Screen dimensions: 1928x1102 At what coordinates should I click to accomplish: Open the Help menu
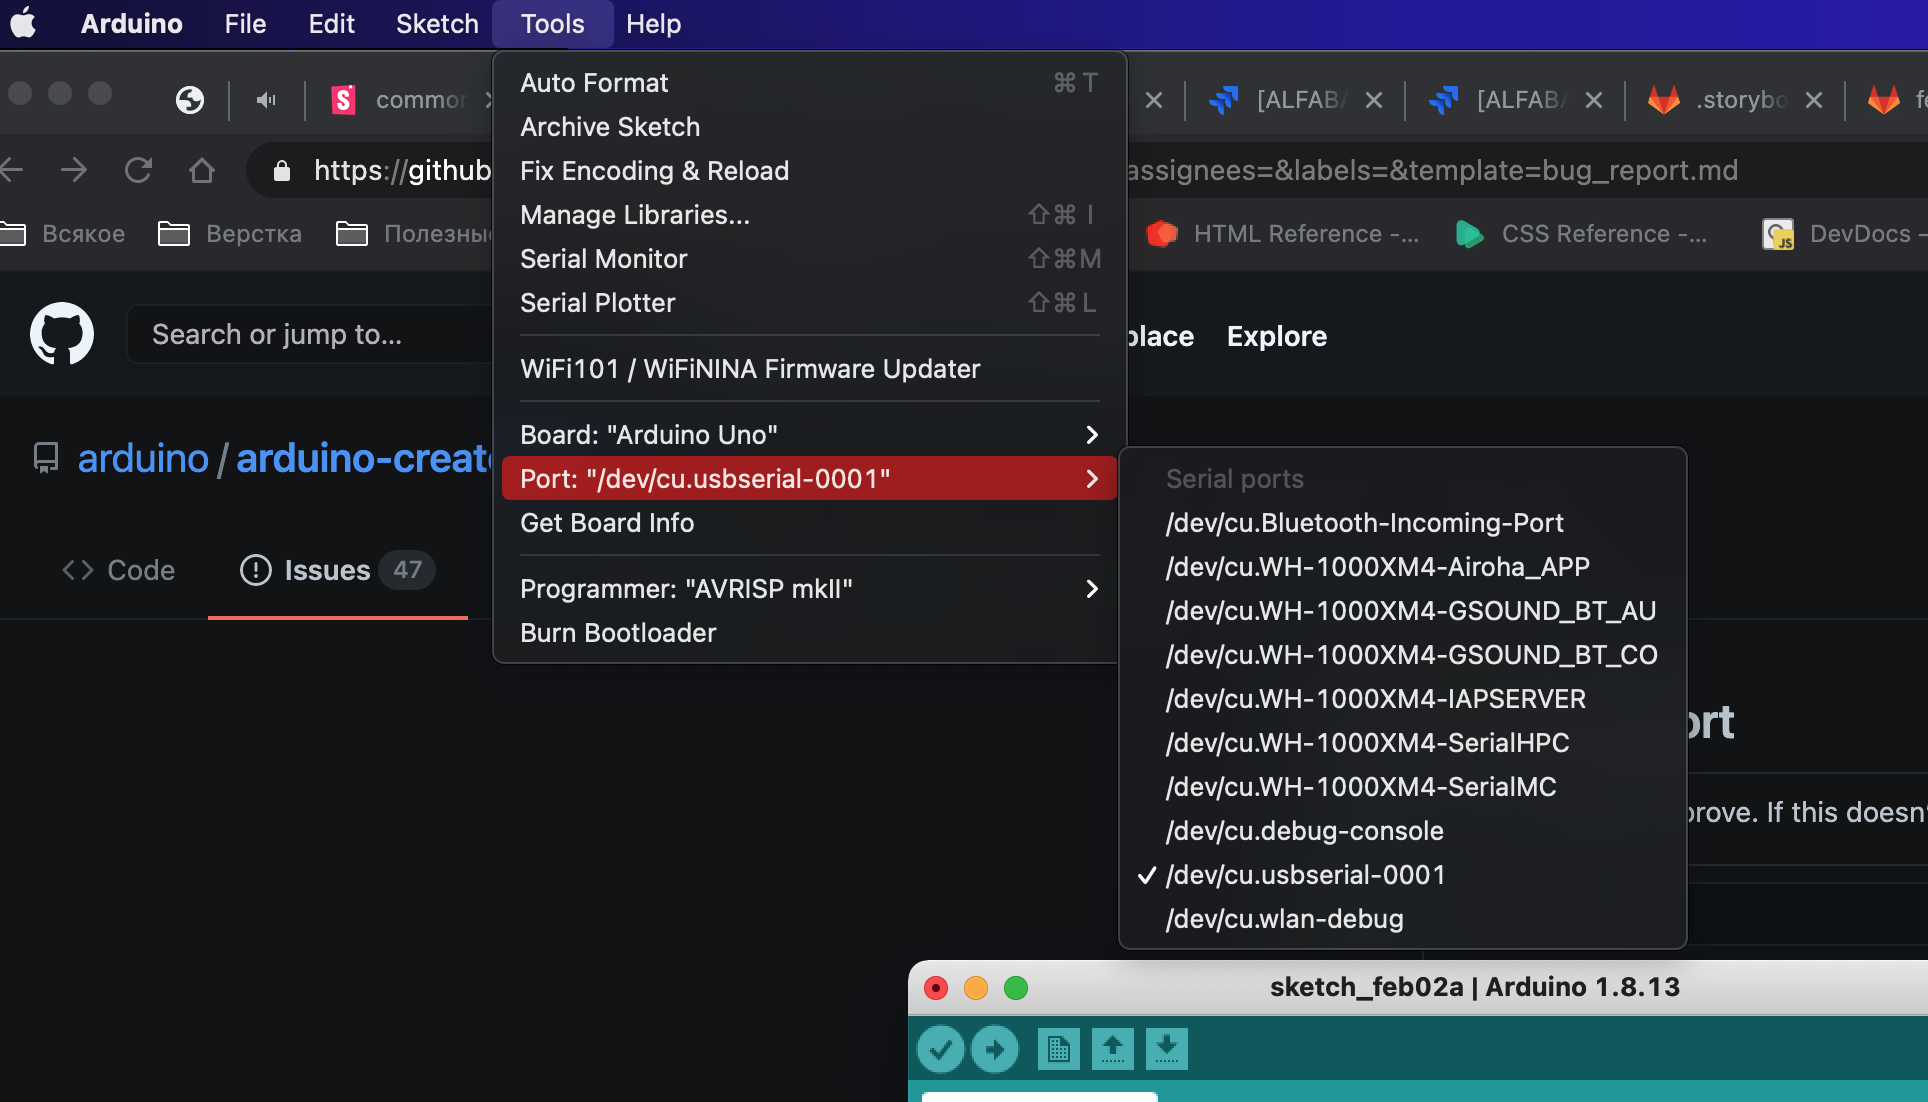(x=653, y=23)
